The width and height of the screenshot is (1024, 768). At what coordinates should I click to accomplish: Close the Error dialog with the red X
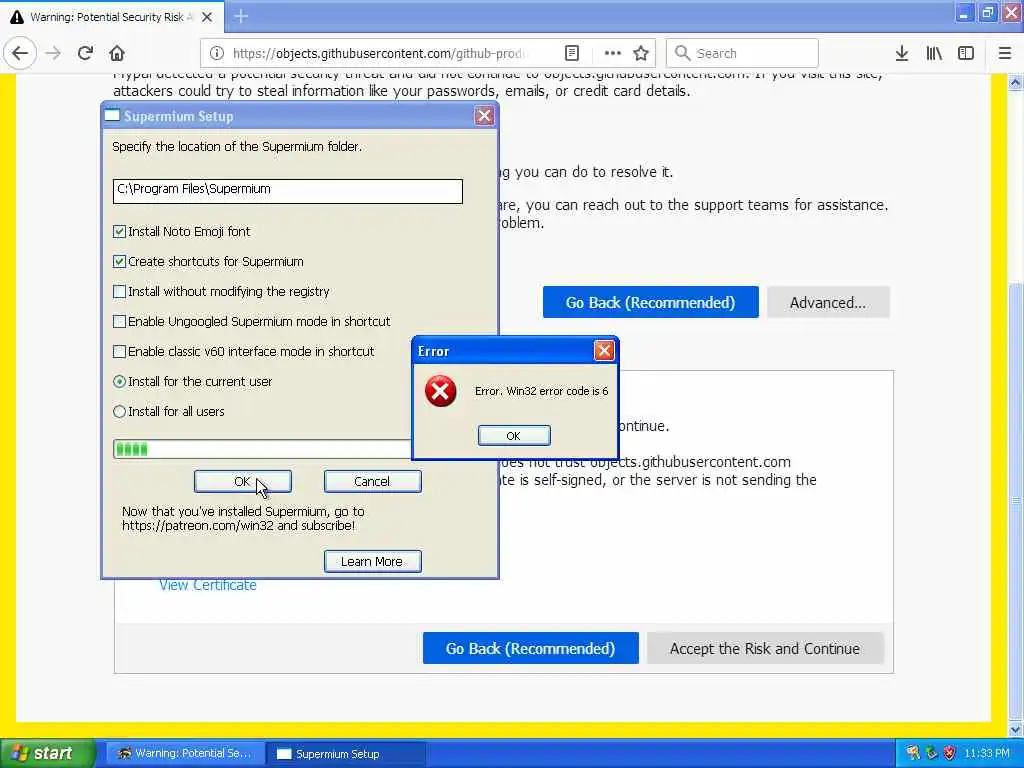[604, 351]
